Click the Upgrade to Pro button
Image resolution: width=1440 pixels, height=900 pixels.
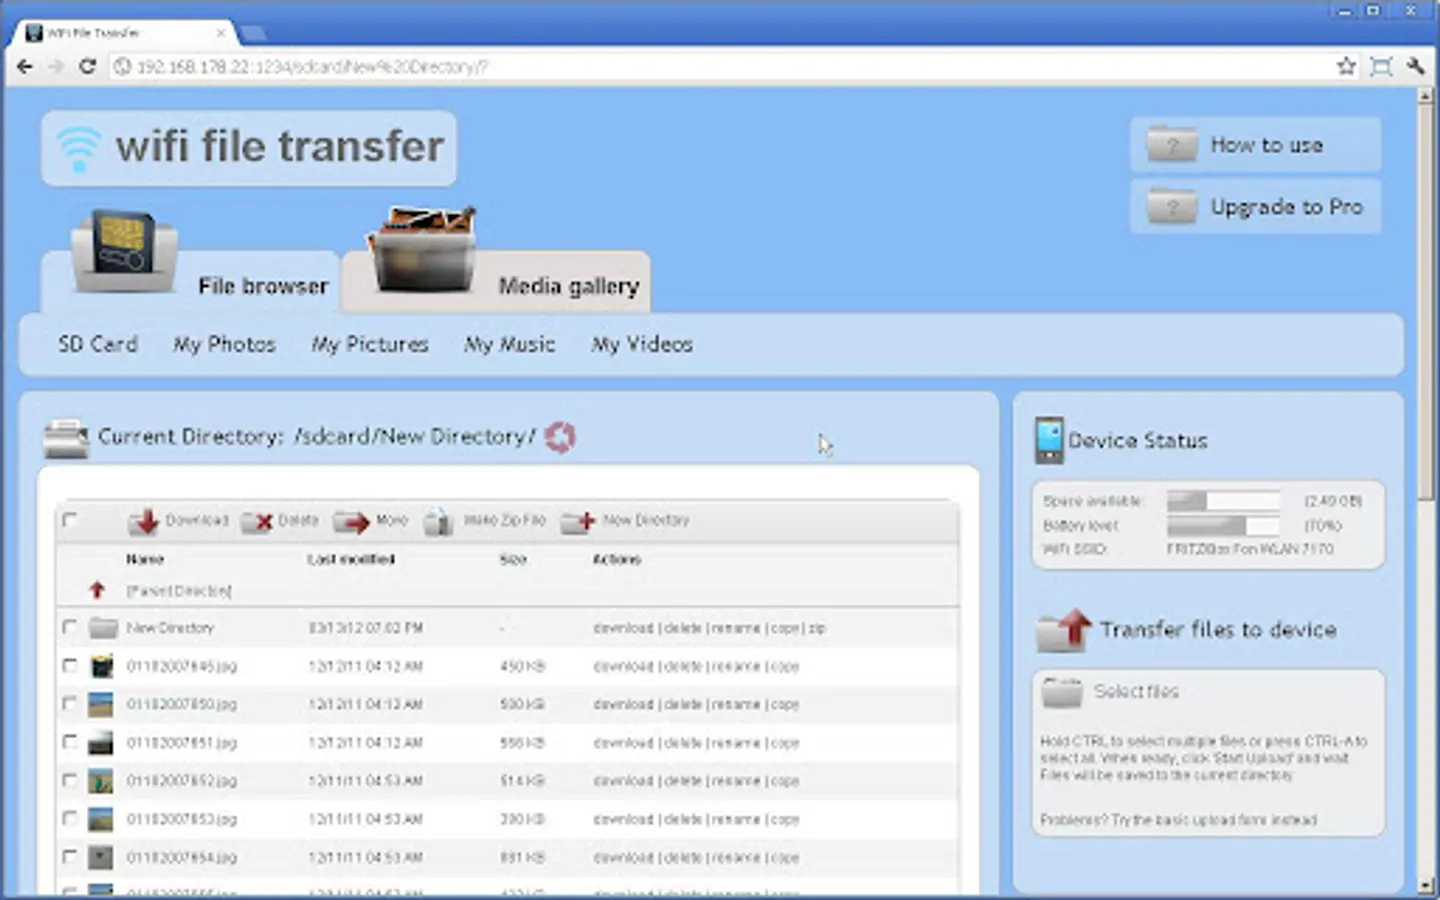[x=1256, y=207]
